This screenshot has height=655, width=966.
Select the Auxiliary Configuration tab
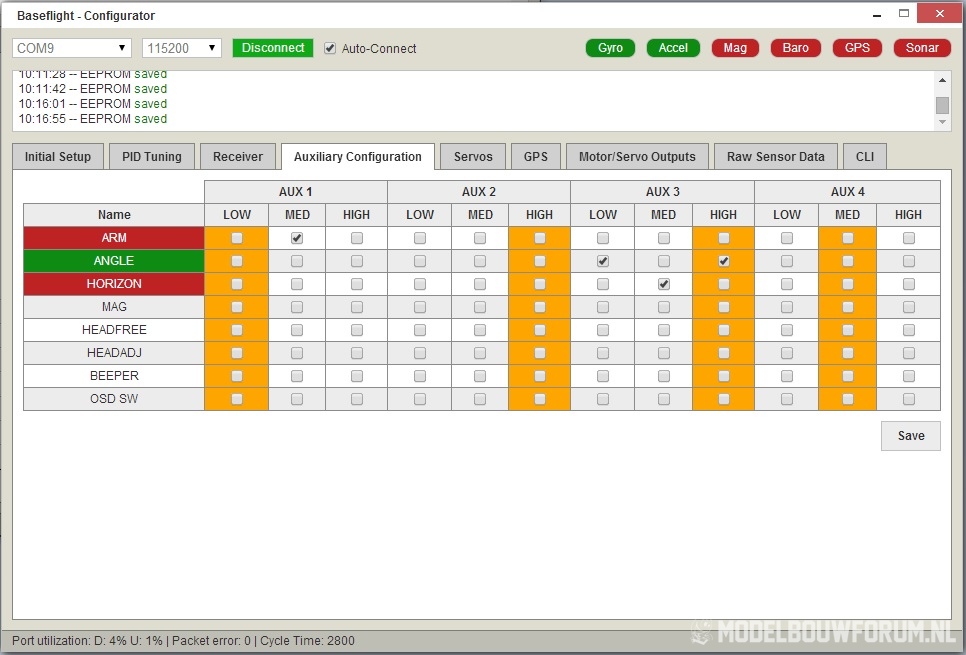click(358, 157)
